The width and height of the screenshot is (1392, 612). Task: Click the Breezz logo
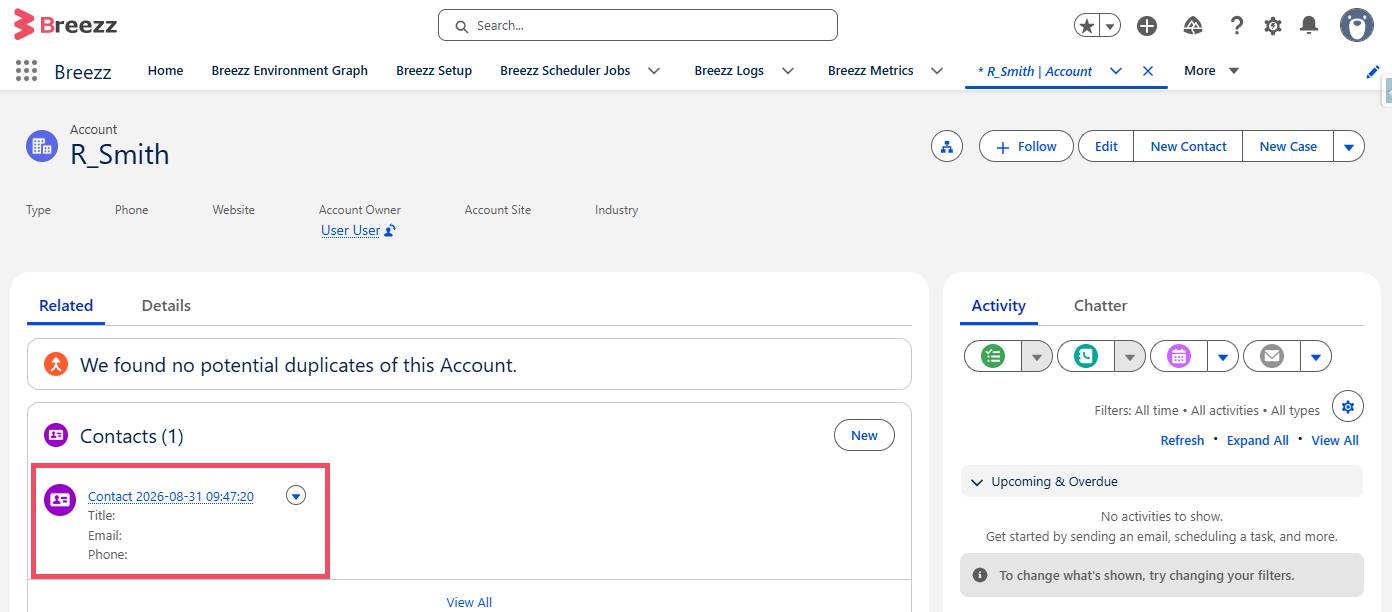coord(66,25)
